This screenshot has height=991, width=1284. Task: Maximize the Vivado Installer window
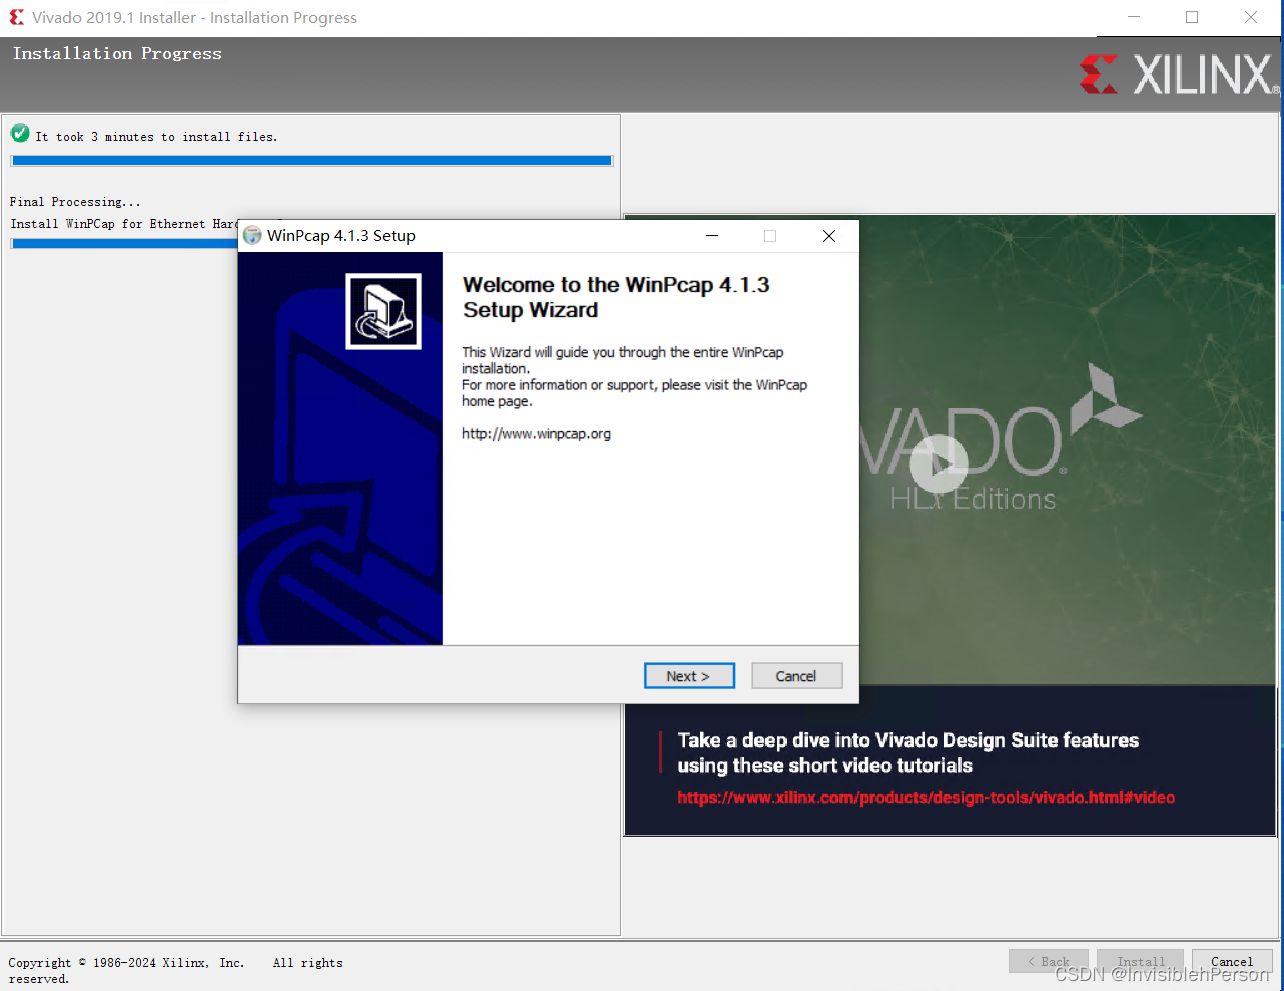point(1192,17)
